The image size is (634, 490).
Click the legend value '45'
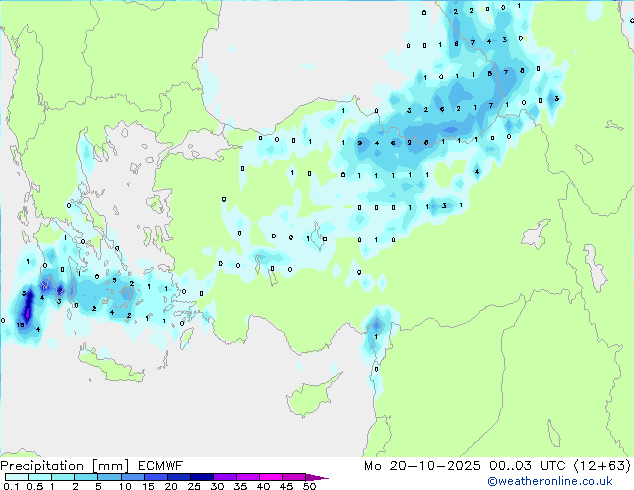pyautogui.click(x=286, y=486)
